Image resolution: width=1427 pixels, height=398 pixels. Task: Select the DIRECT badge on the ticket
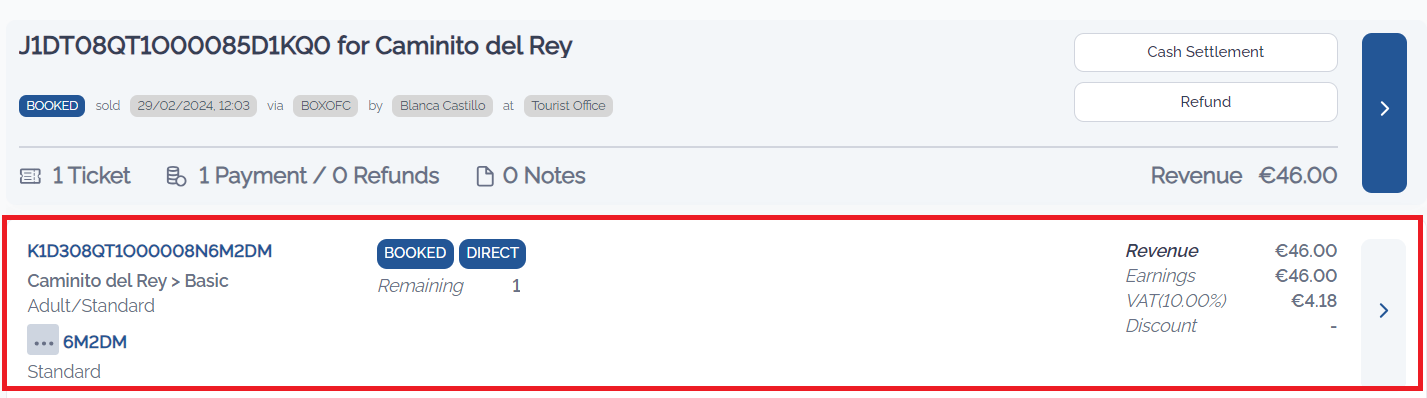click(x=492, y=254)
